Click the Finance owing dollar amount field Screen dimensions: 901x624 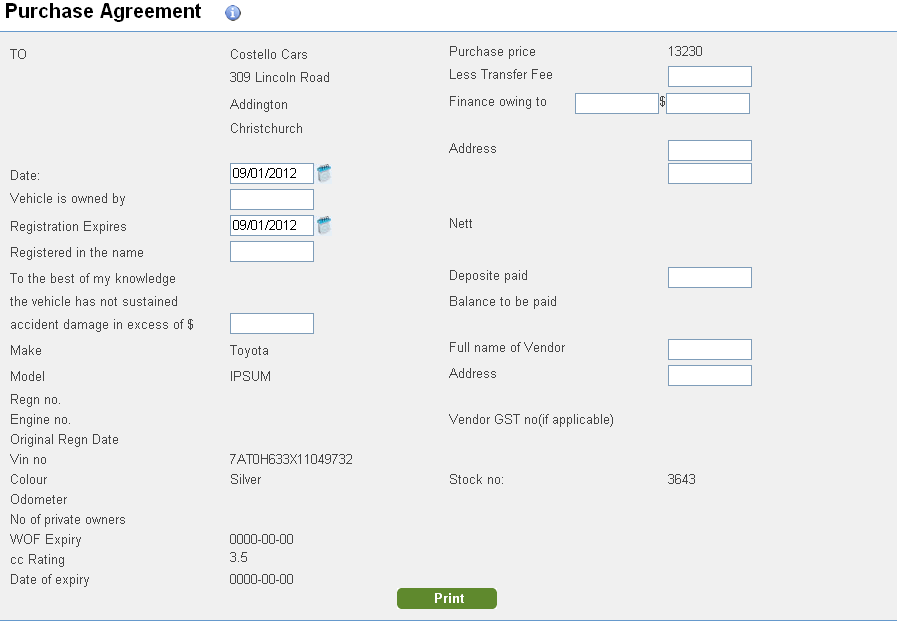[708, 103]
